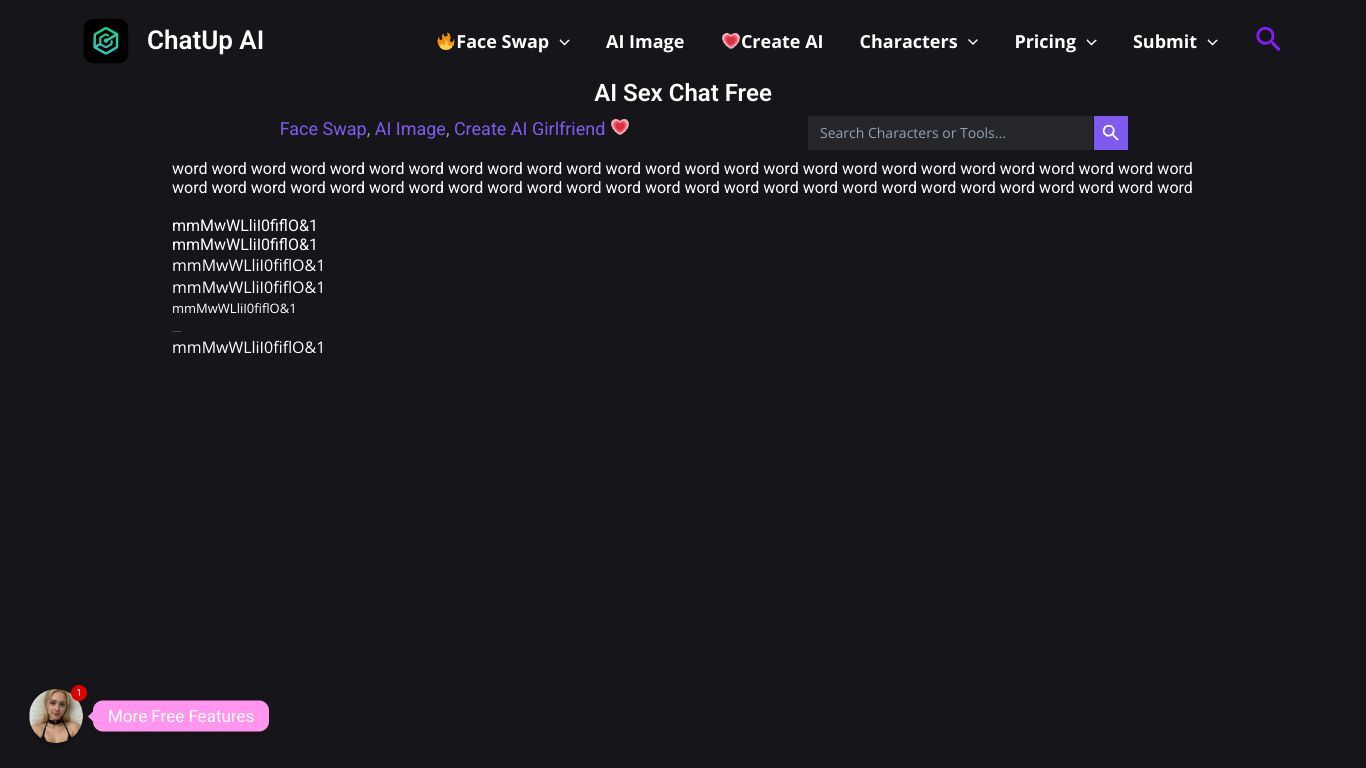Click the red notification badge on avatar
The width and height of the screenshot is (1366, 768).
79,693
